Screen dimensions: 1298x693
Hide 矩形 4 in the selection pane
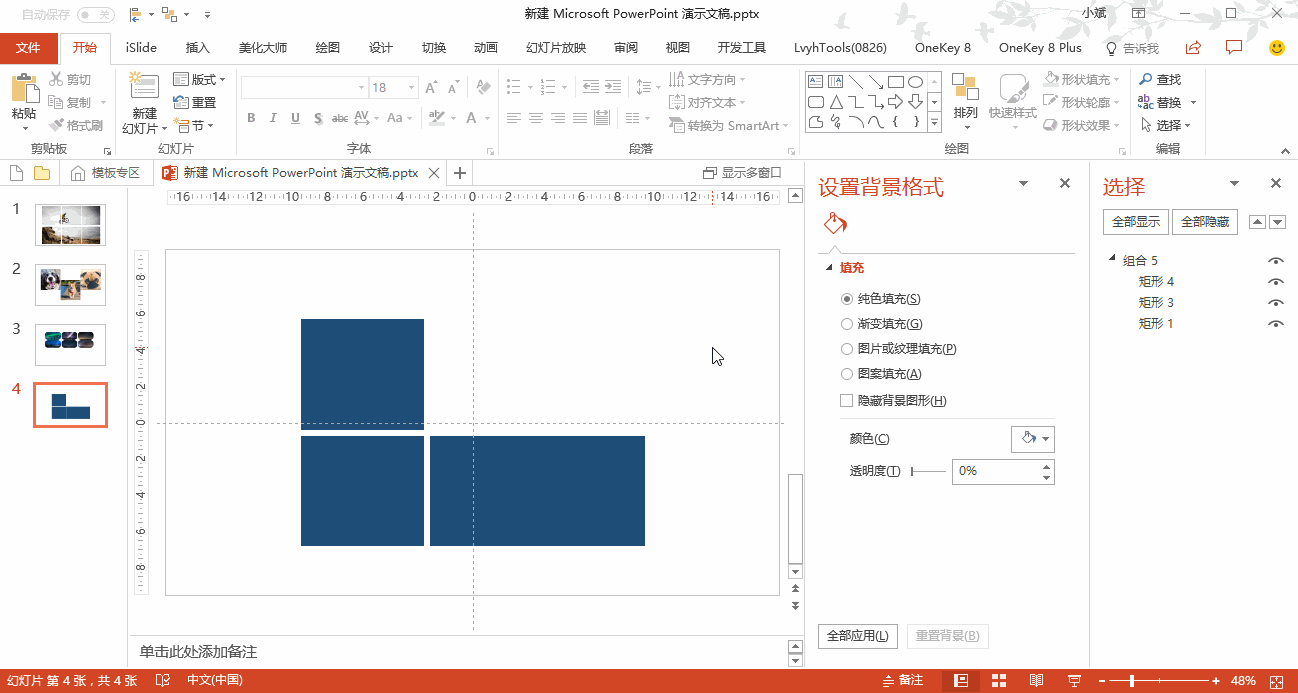(1275, 281)
